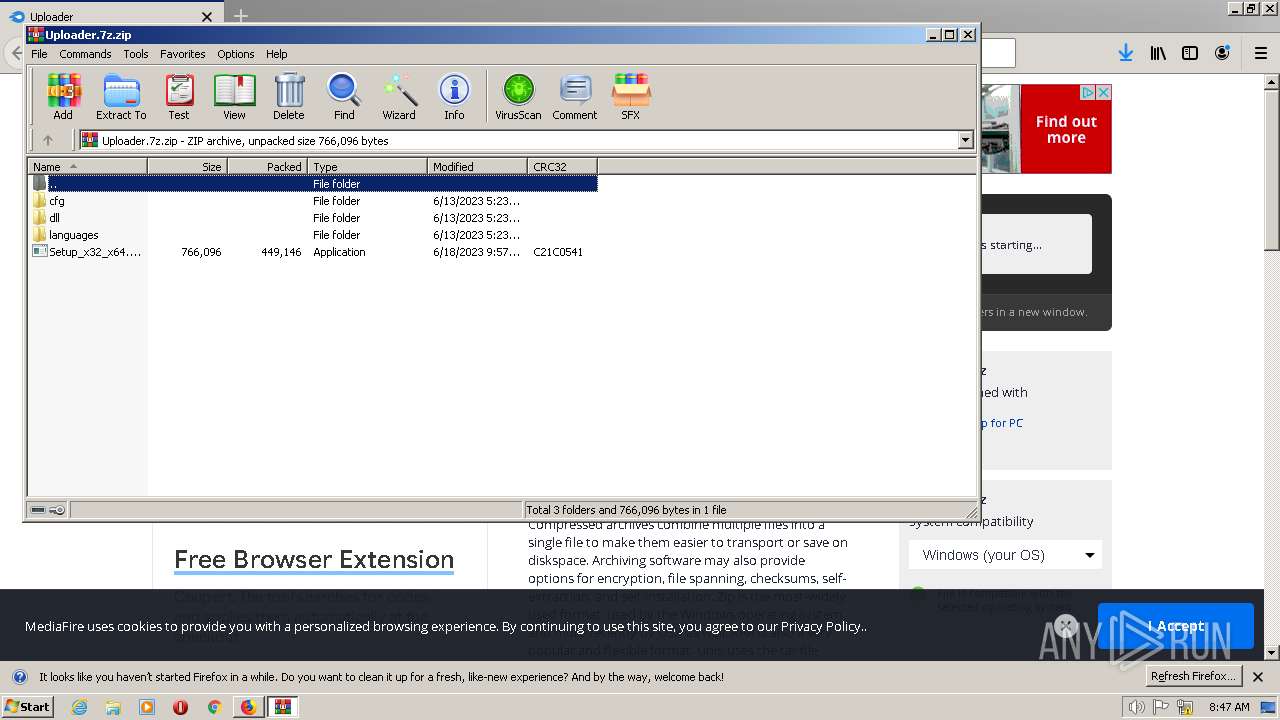Open Firefox account icon
This screenshot has width=1280, height=720.
click(x=1222, y=53)
